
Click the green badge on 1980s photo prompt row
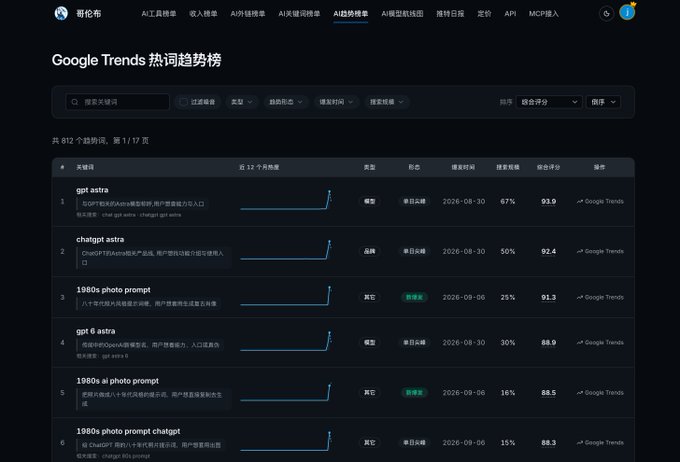tap(414, 297)
